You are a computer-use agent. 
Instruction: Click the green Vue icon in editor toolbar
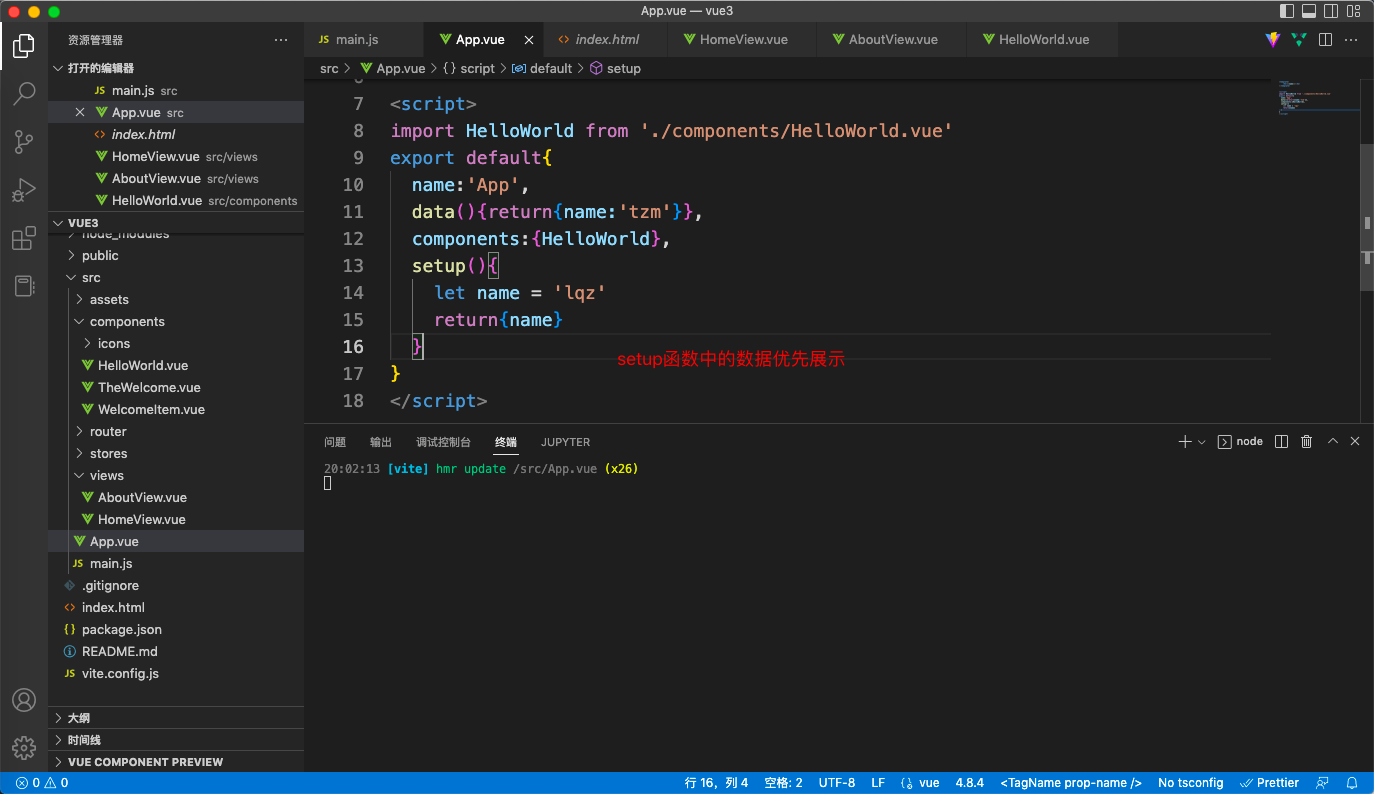(x=1299, y=40)
